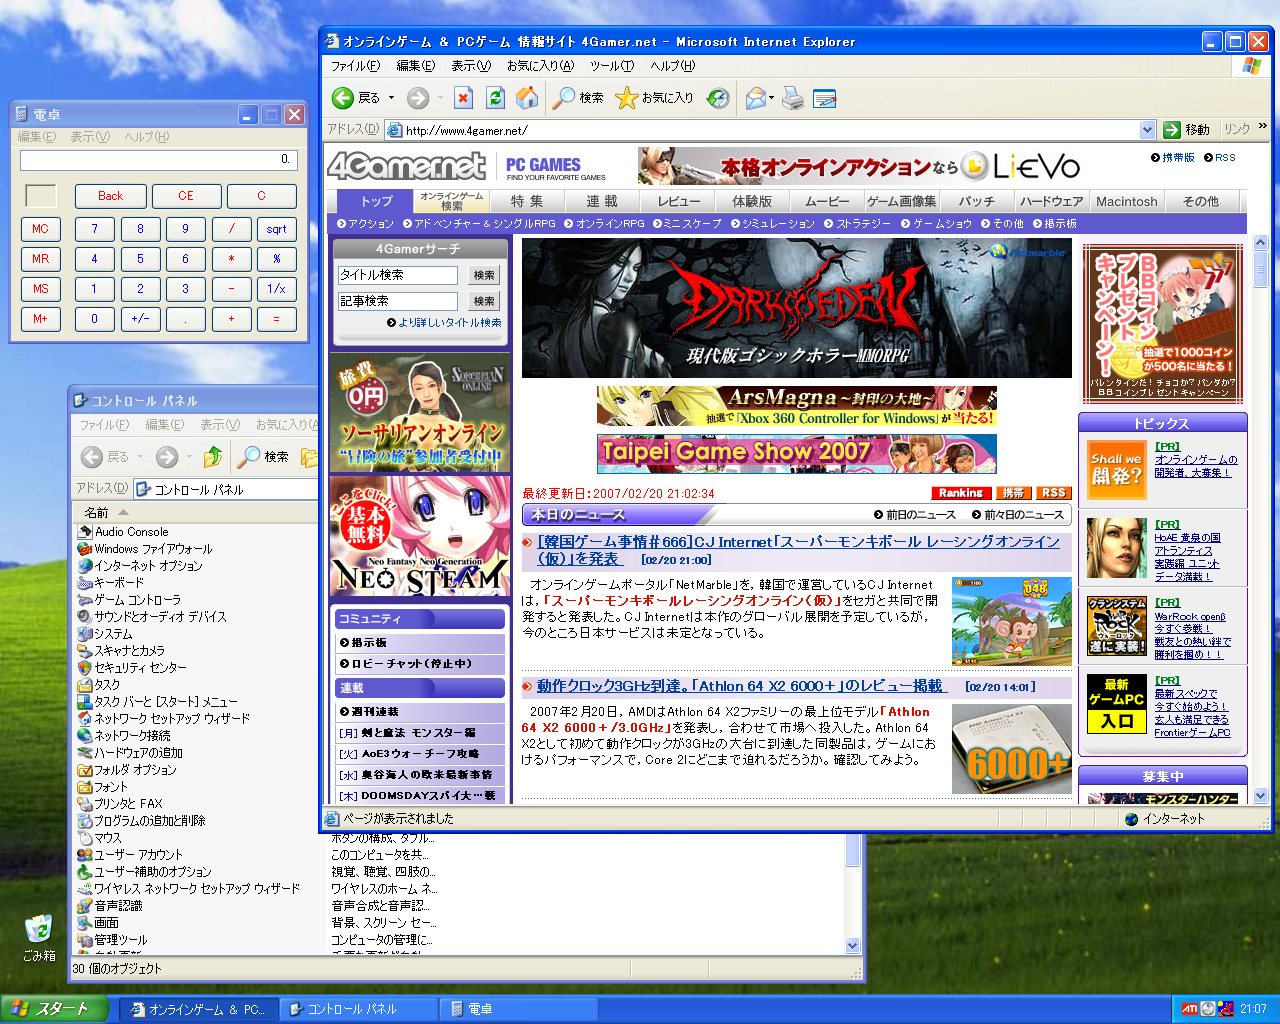Stop page loading with the red X icon
The width and height of the screenshot is (1280, 1024).
pos(463,98)
